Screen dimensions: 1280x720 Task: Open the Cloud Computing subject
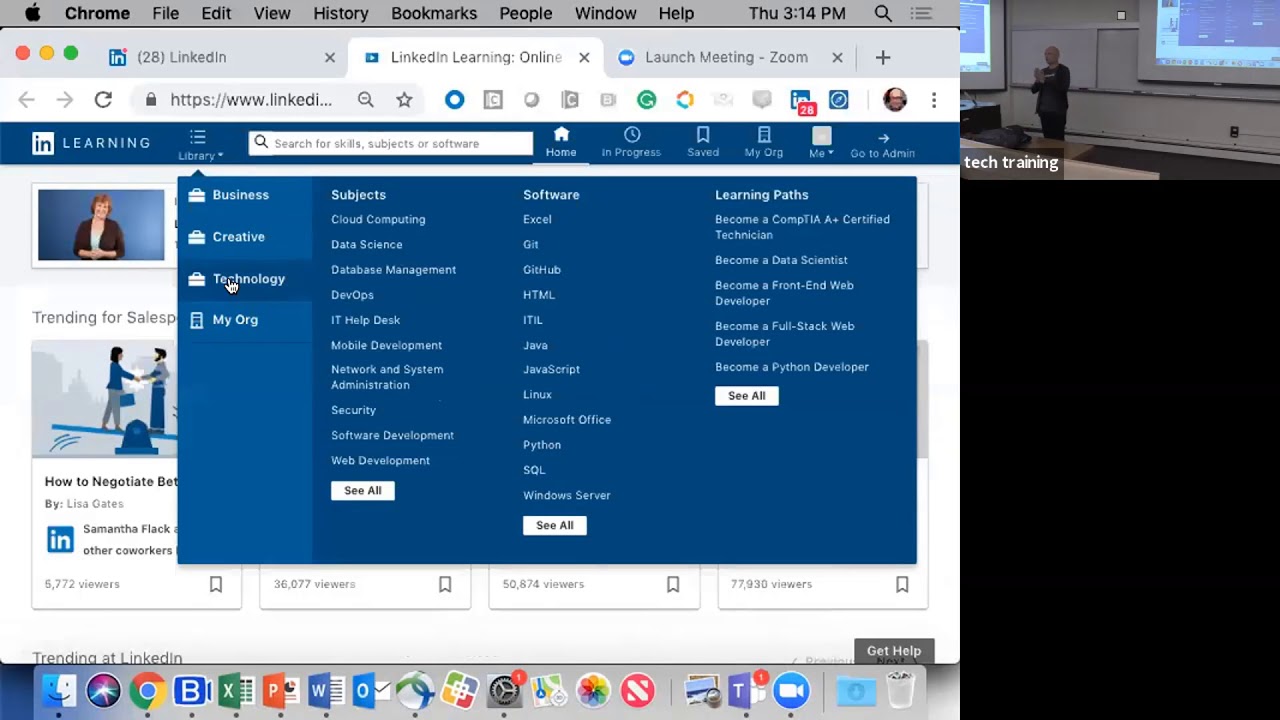tap(378, 219)
